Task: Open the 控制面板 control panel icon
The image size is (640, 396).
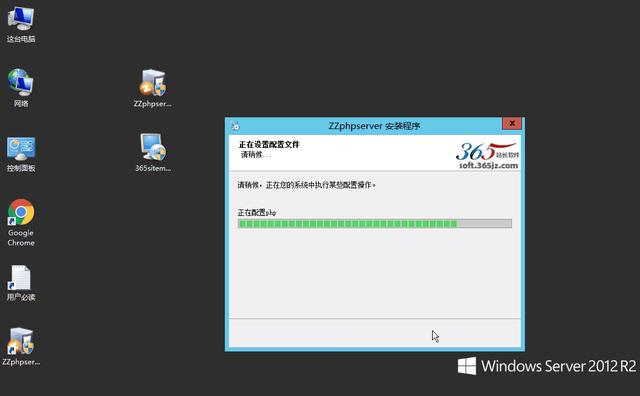Action: coord(21,154)
